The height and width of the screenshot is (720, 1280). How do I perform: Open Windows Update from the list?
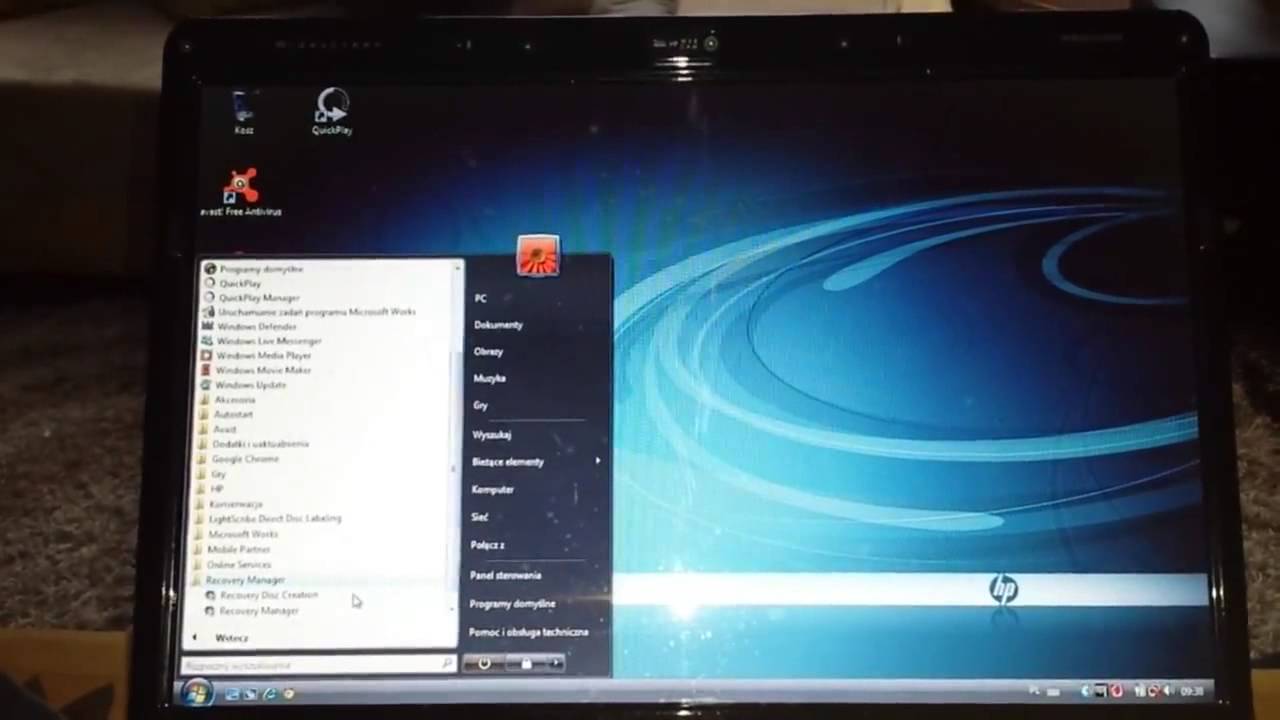point(244,385)
